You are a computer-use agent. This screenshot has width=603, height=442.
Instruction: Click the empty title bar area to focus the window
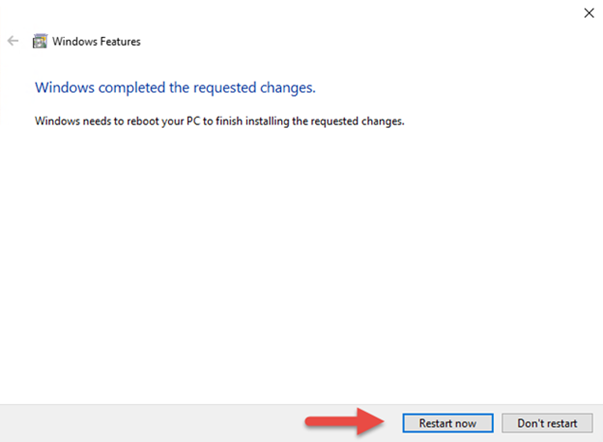[350, 20]
